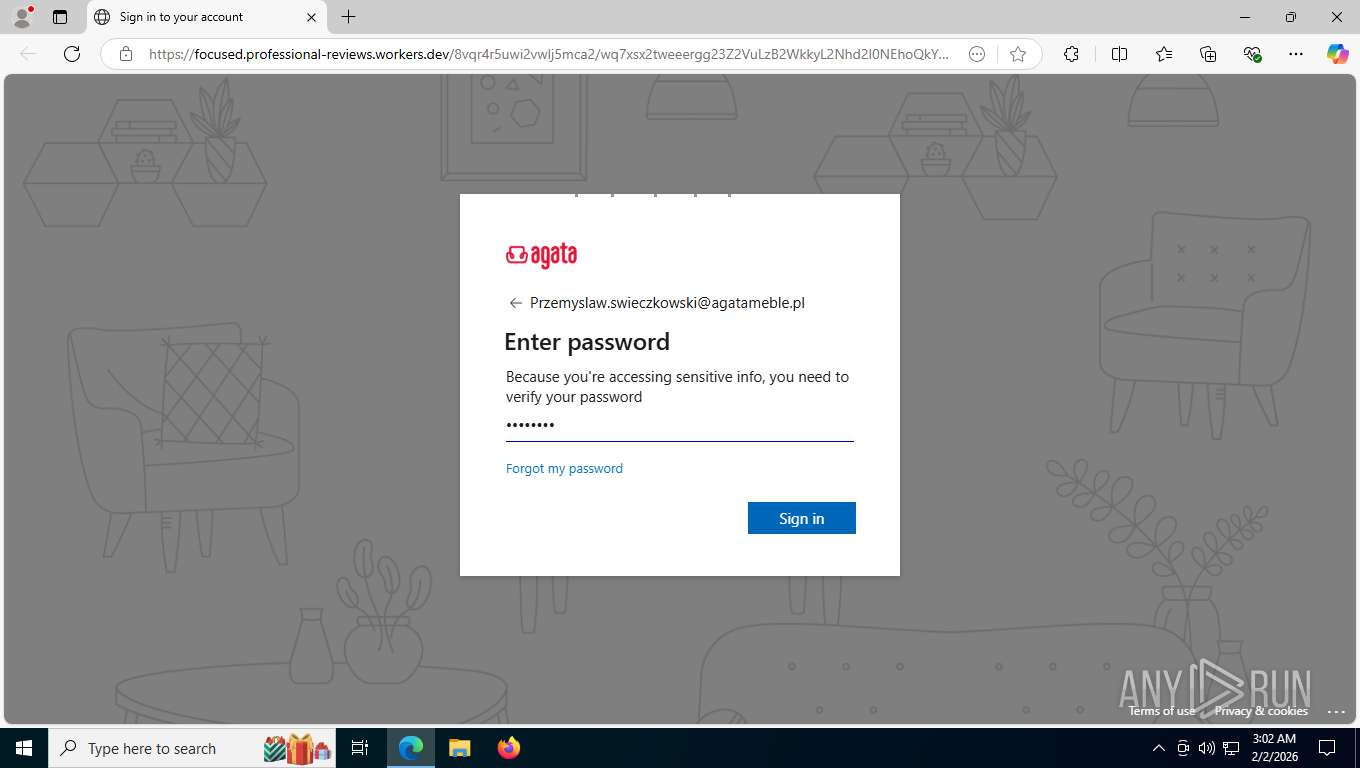Open the Collections icon
The image size is (1360, 768).
click(1208, 54)
